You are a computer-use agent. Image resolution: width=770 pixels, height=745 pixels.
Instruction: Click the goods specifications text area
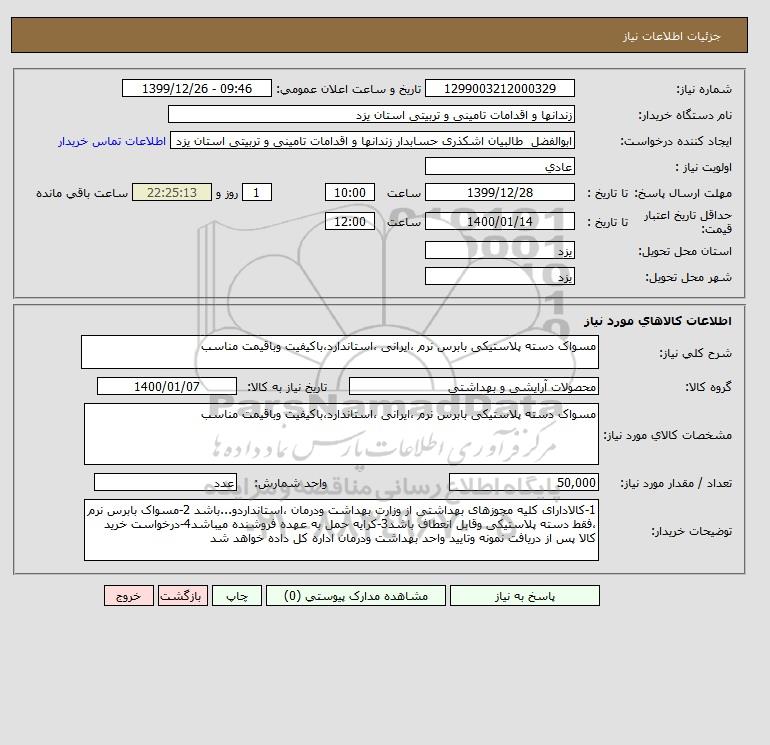click(341, 434)
